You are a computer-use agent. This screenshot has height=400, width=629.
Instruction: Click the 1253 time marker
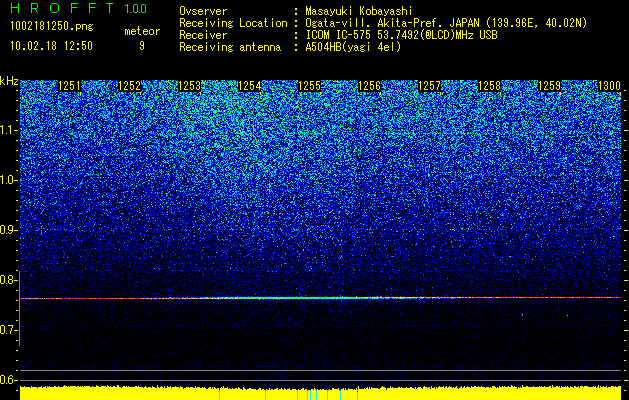tap(189, 86)
